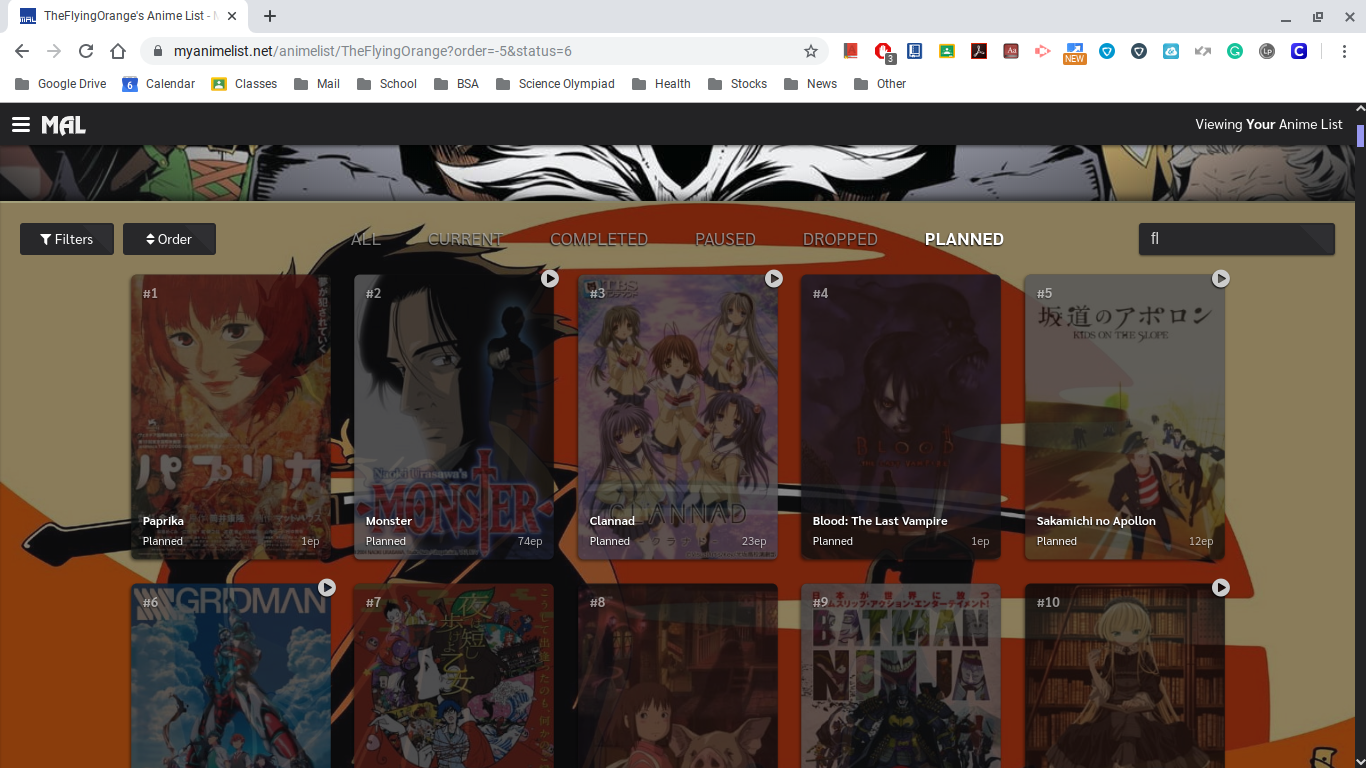
Task: Click the red book extension icon
Action: click(851, 51)
